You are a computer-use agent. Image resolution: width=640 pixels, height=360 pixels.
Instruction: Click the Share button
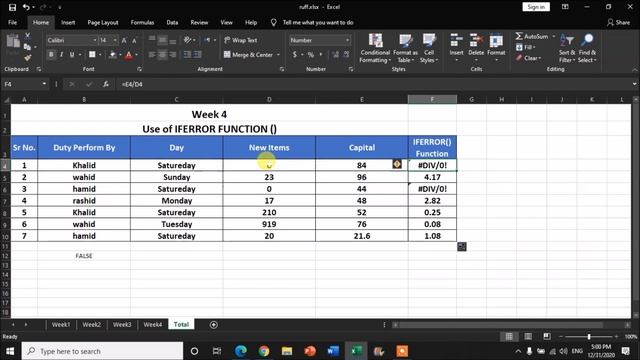pyautogui.click(x=619, y=22)
